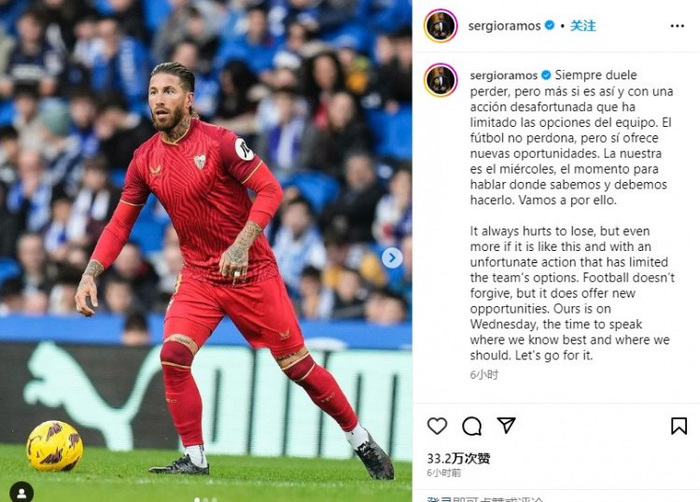View who liked via 33.2万次赞

(458, 459)
